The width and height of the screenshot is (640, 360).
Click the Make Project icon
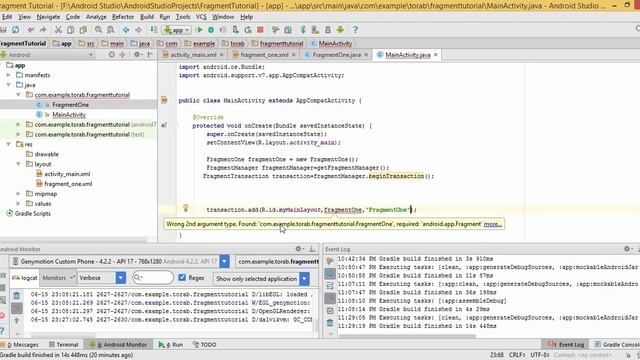click(153, 30)
